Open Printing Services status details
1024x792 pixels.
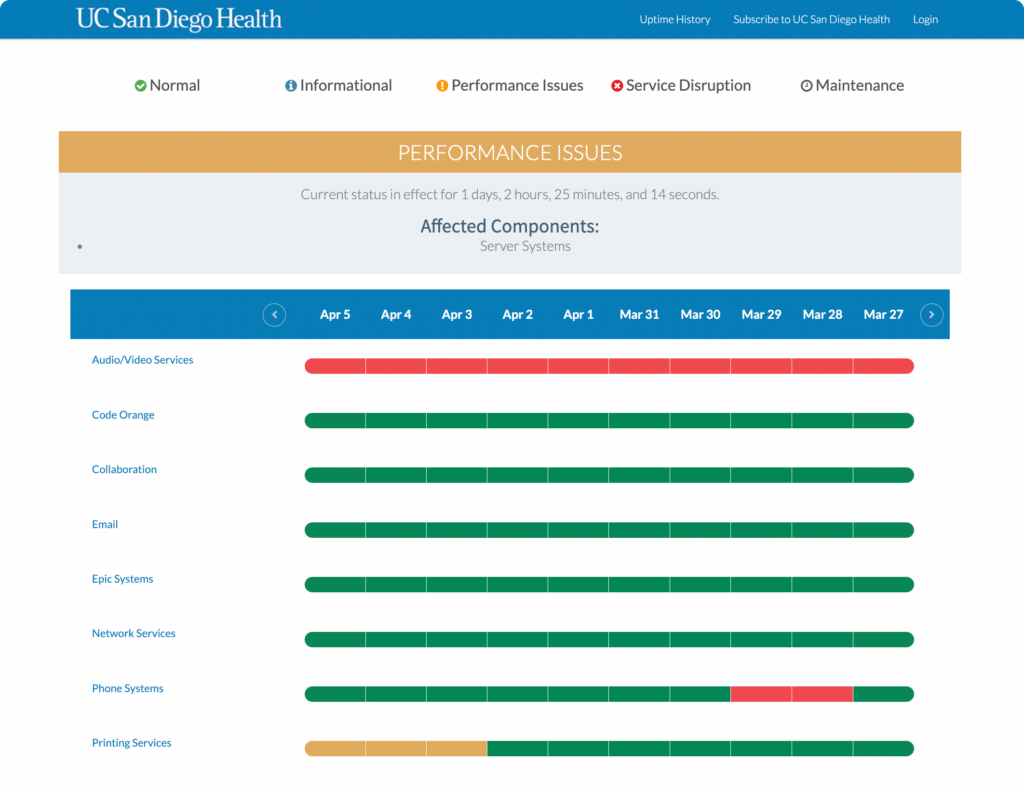pyautogui.click(x=131, y=742)
